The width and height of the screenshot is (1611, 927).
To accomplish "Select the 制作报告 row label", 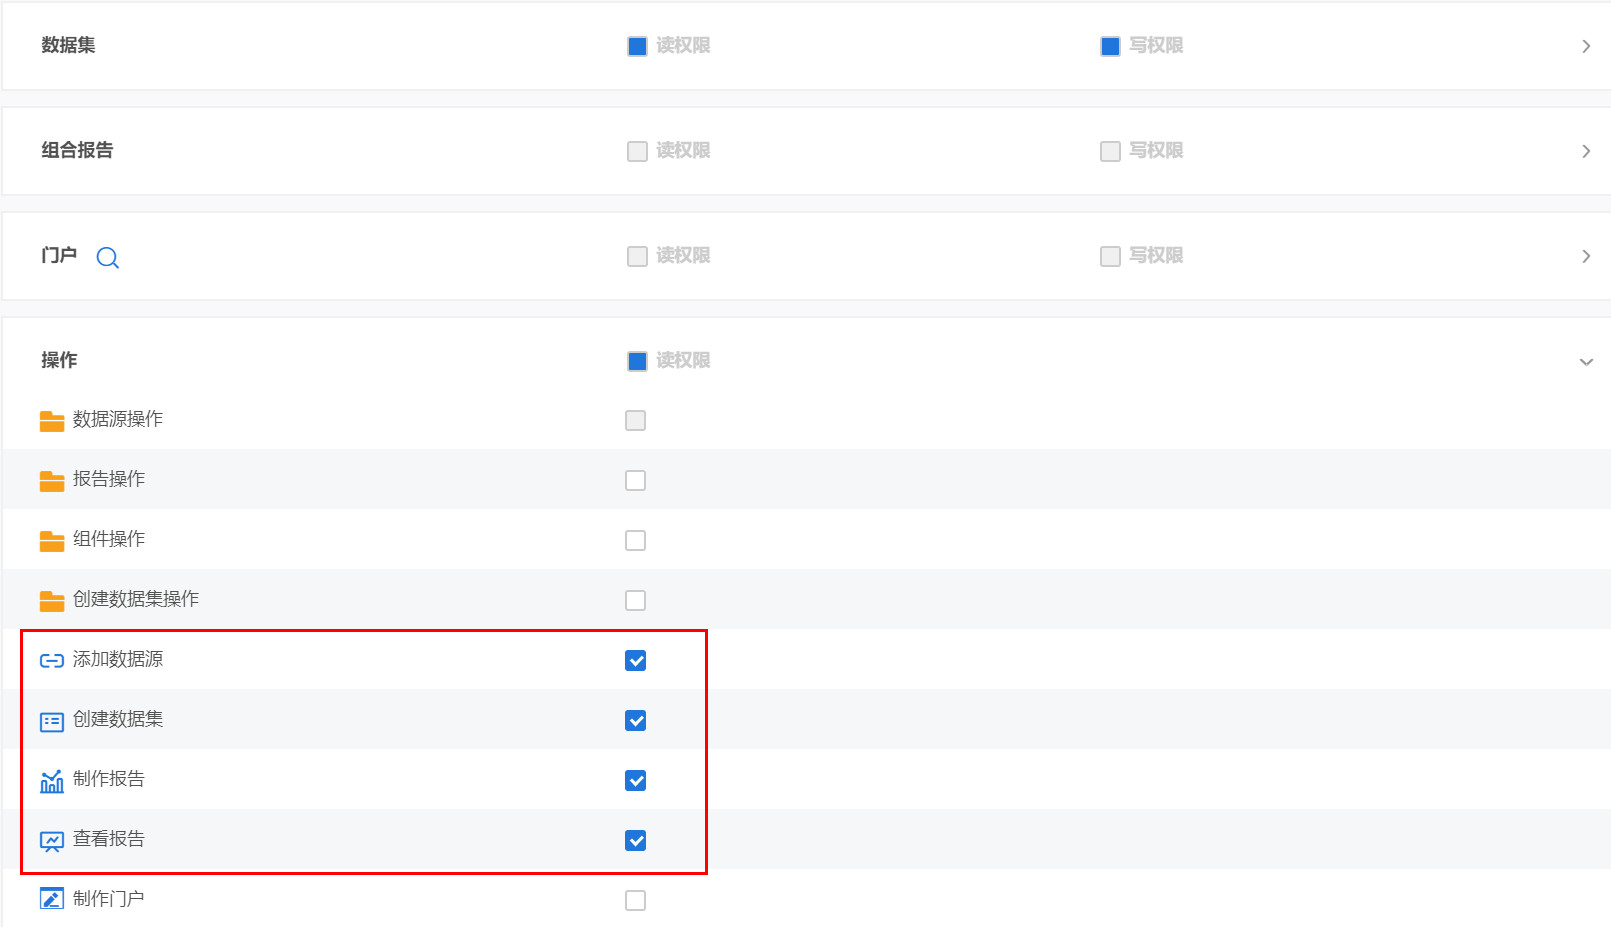I will [109, 779].
